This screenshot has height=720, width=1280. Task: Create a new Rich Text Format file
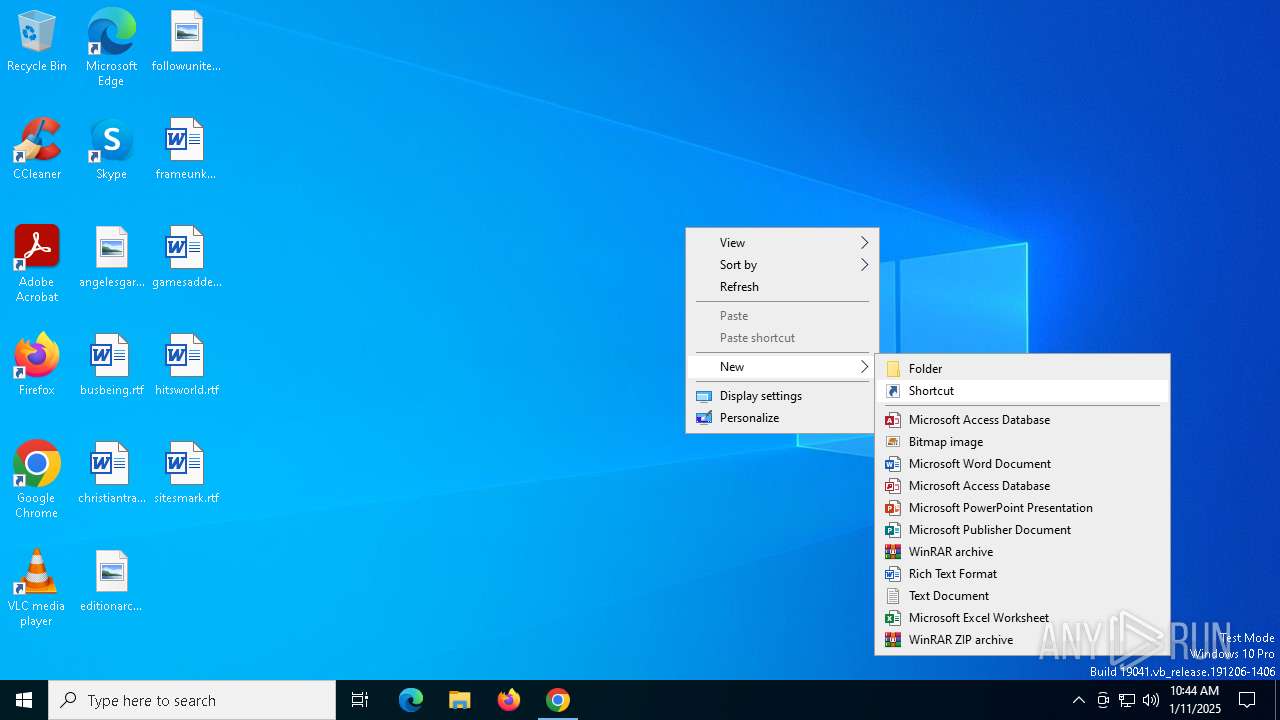tap(1022, 574)
